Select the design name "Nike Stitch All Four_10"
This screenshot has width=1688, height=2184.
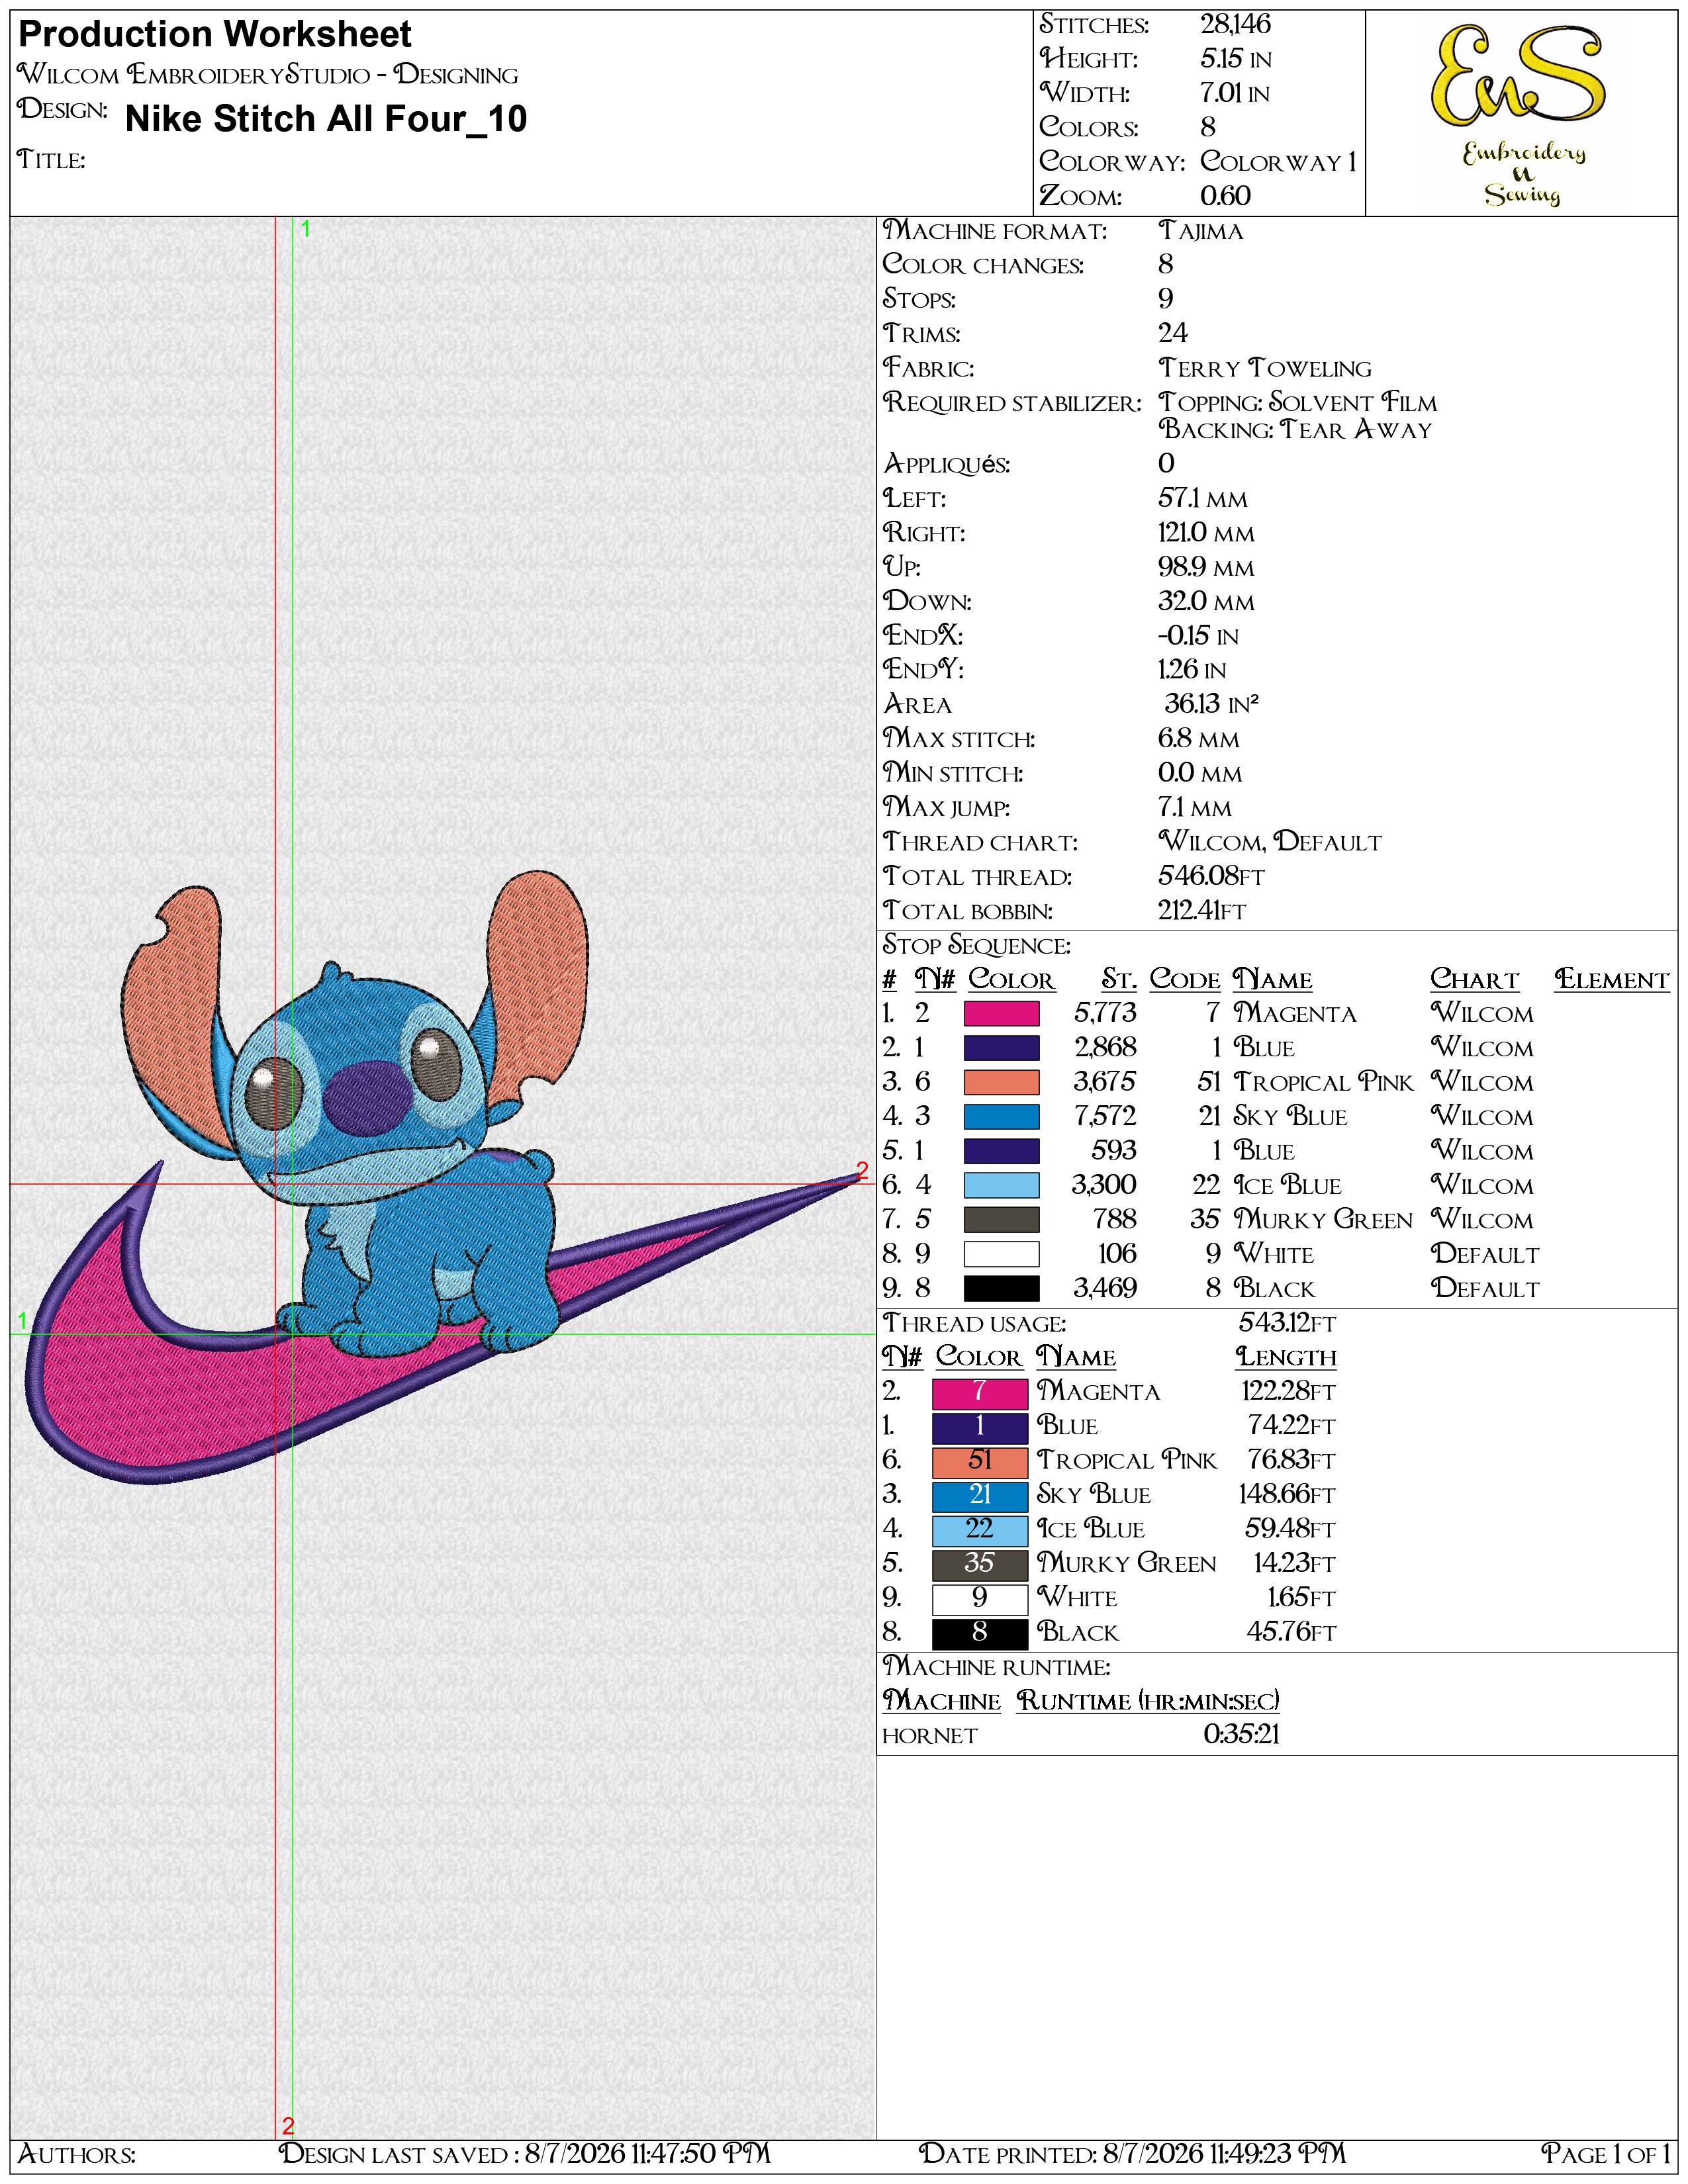[326, 119]
